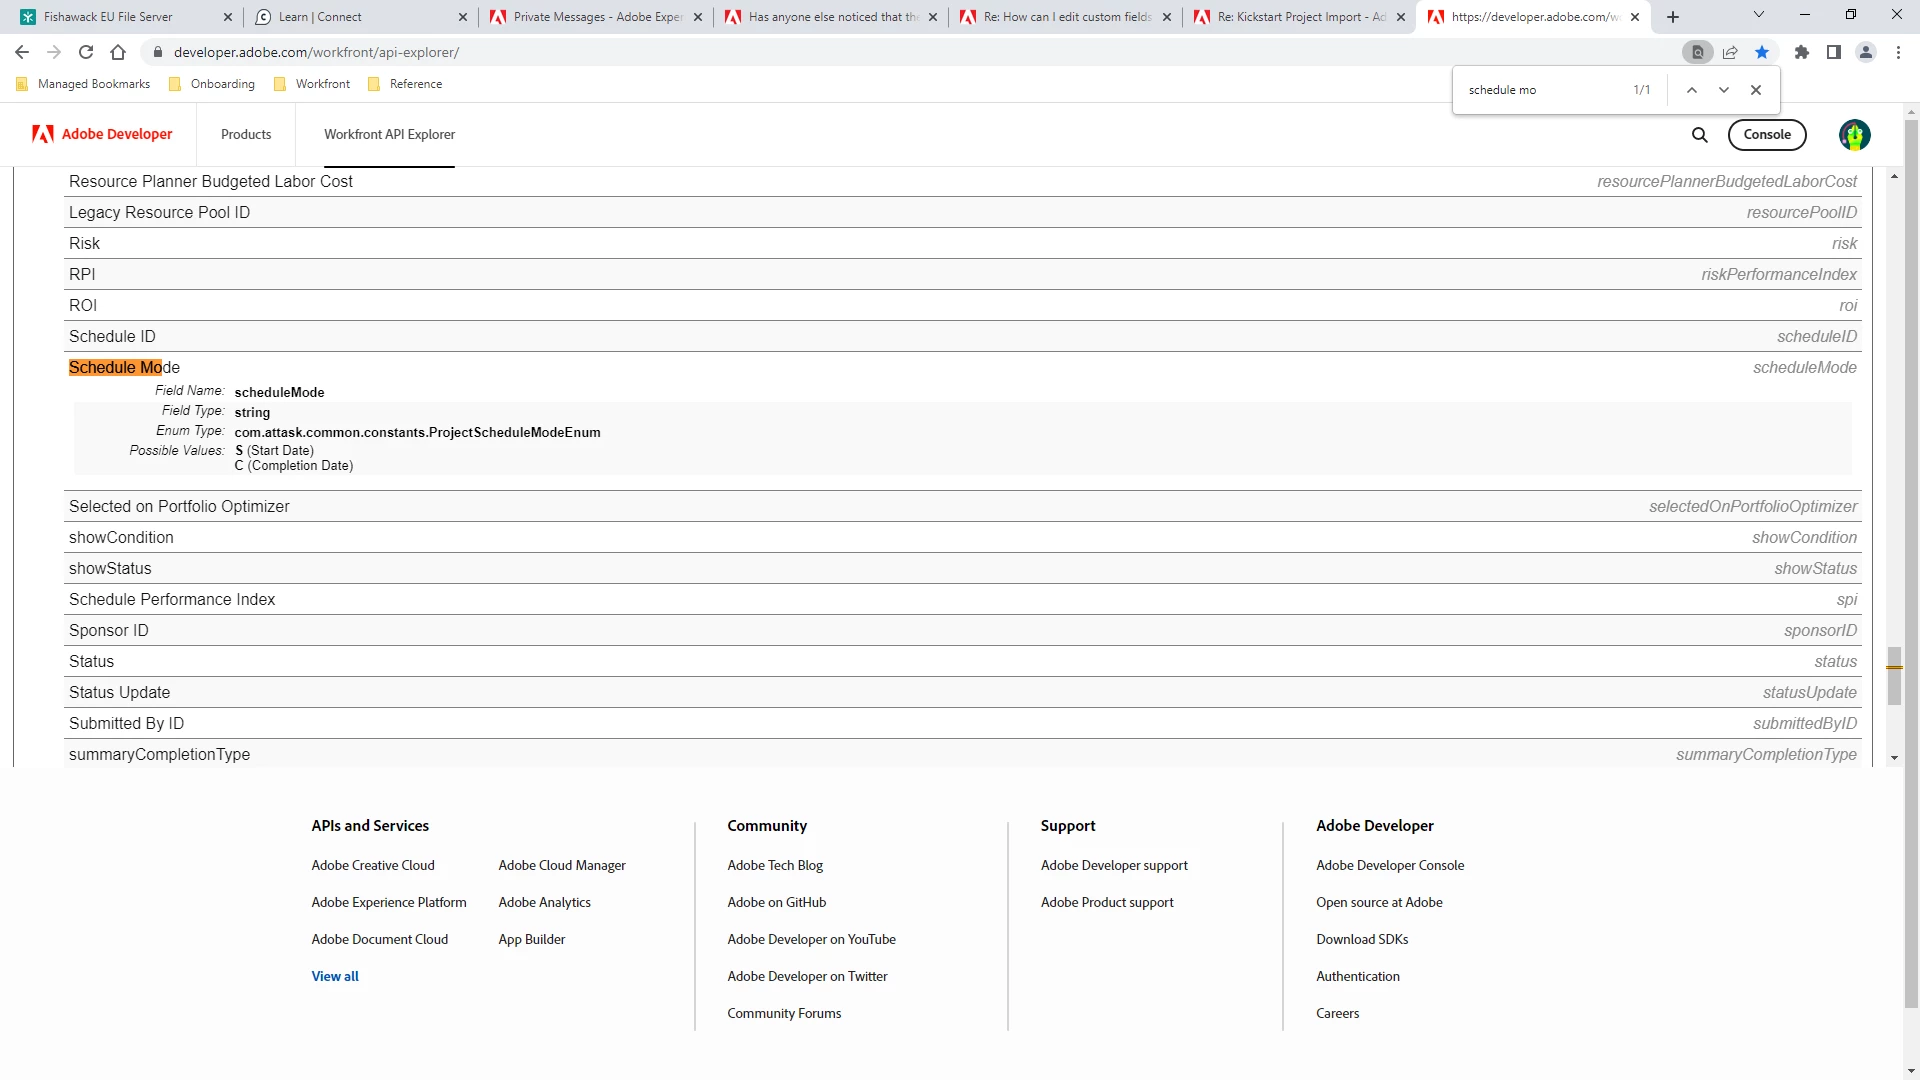This screenshot has height=1080, width=1920.
Task: Close the find-in-page bar
Action: [1755, 90]
